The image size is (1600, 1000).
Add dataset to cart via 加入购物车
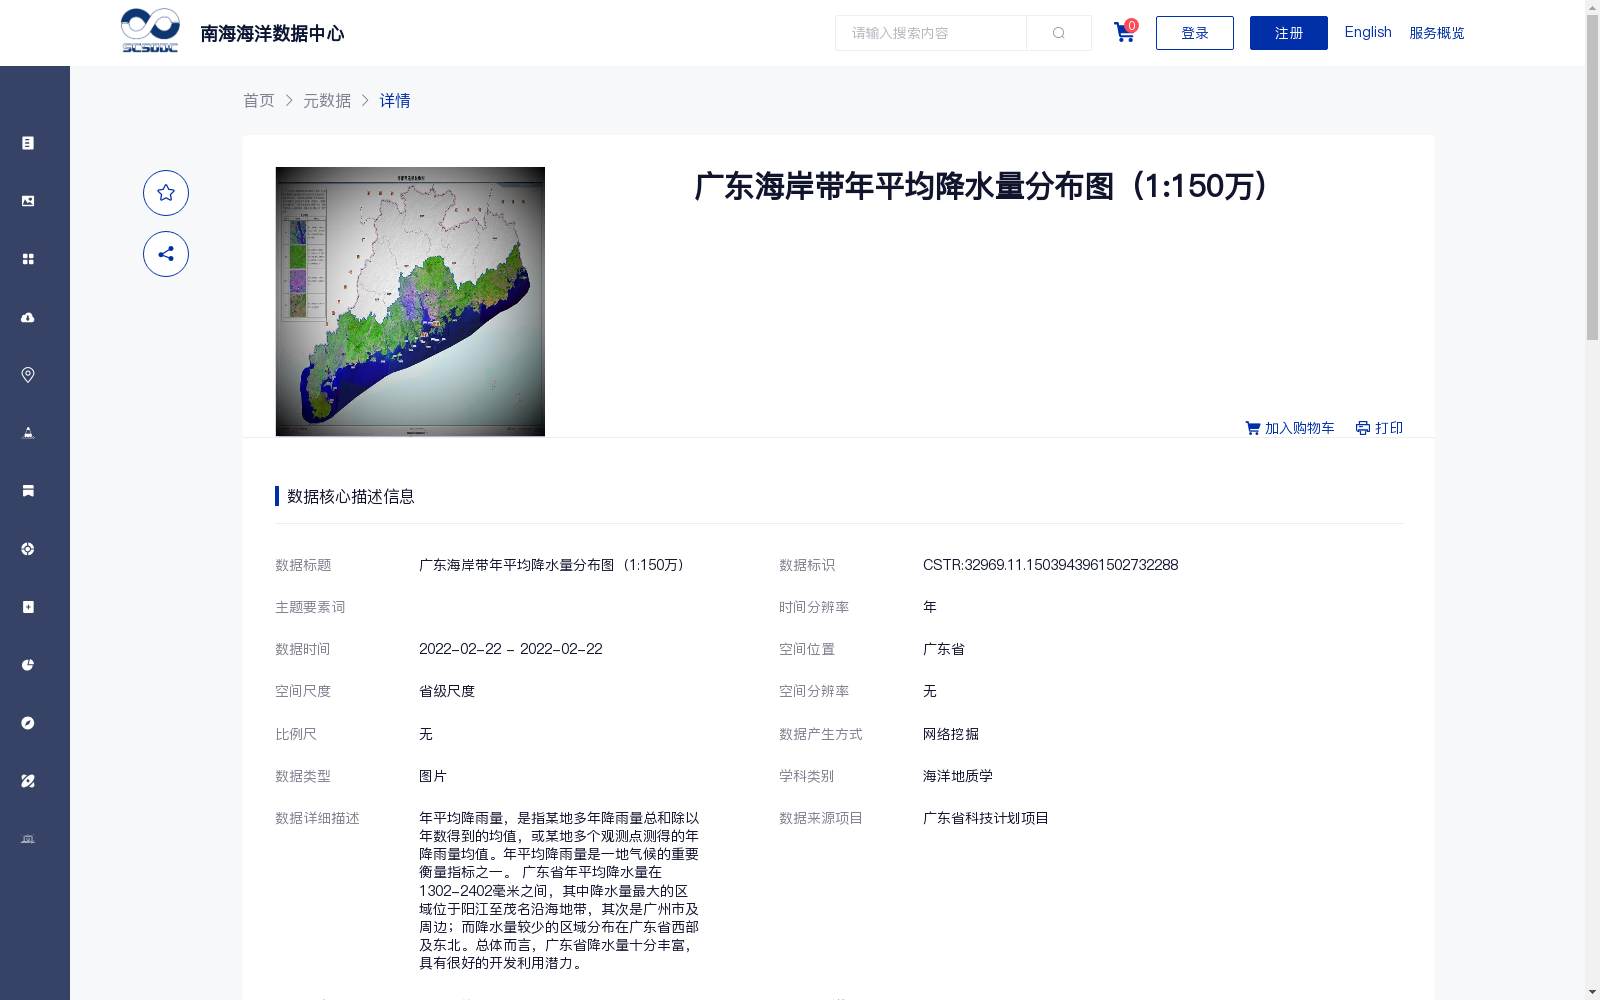point(1290,428)
